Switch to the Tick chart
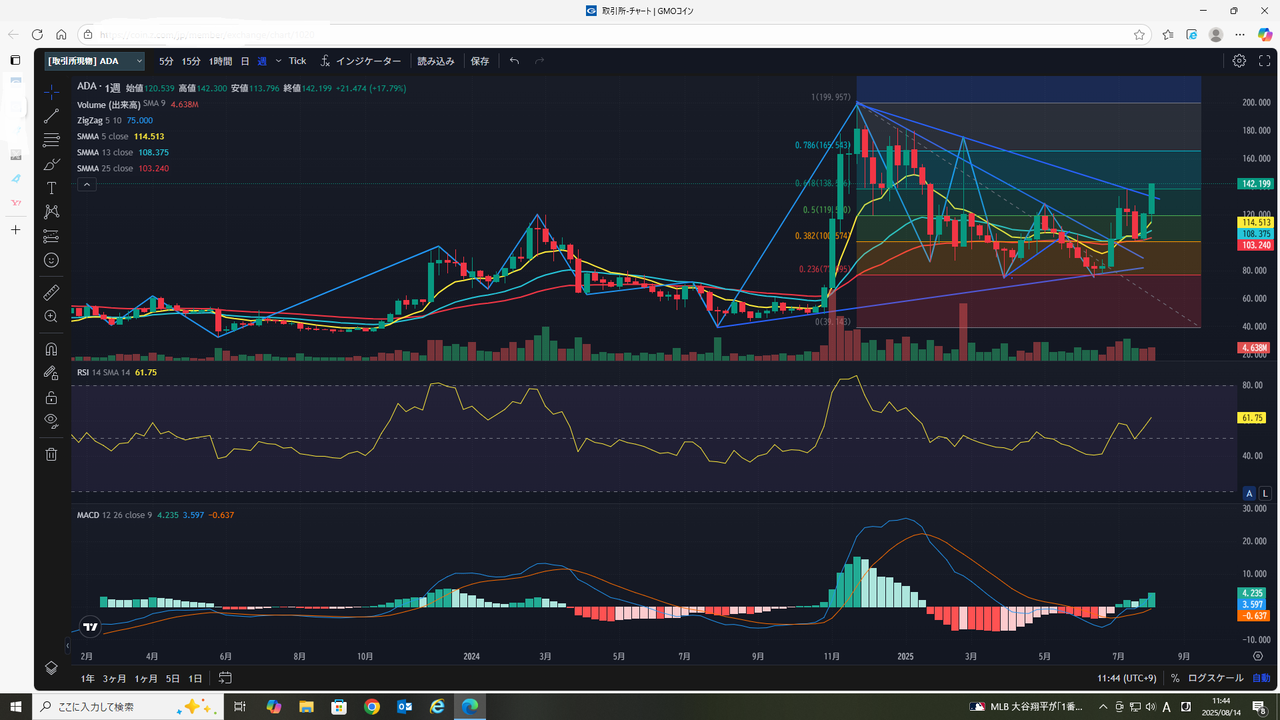The image size is (1280, 720). pos(298,61)
